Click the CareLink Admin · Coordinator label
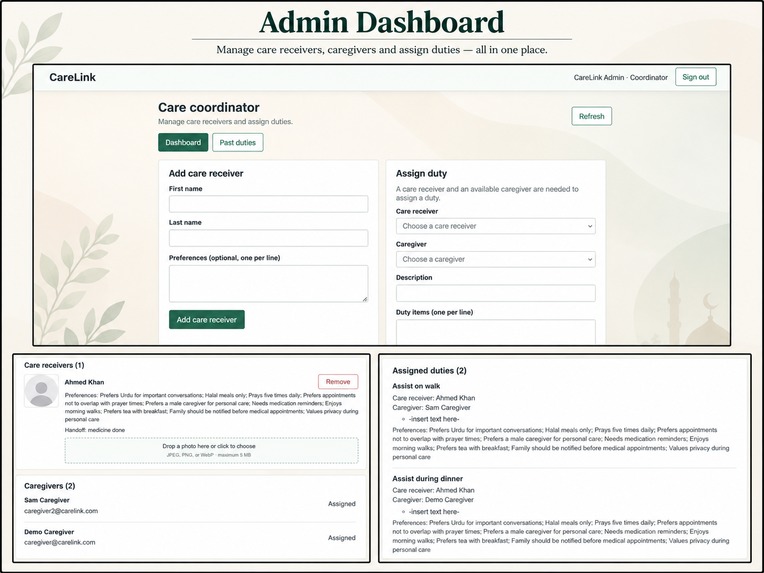 621,77
